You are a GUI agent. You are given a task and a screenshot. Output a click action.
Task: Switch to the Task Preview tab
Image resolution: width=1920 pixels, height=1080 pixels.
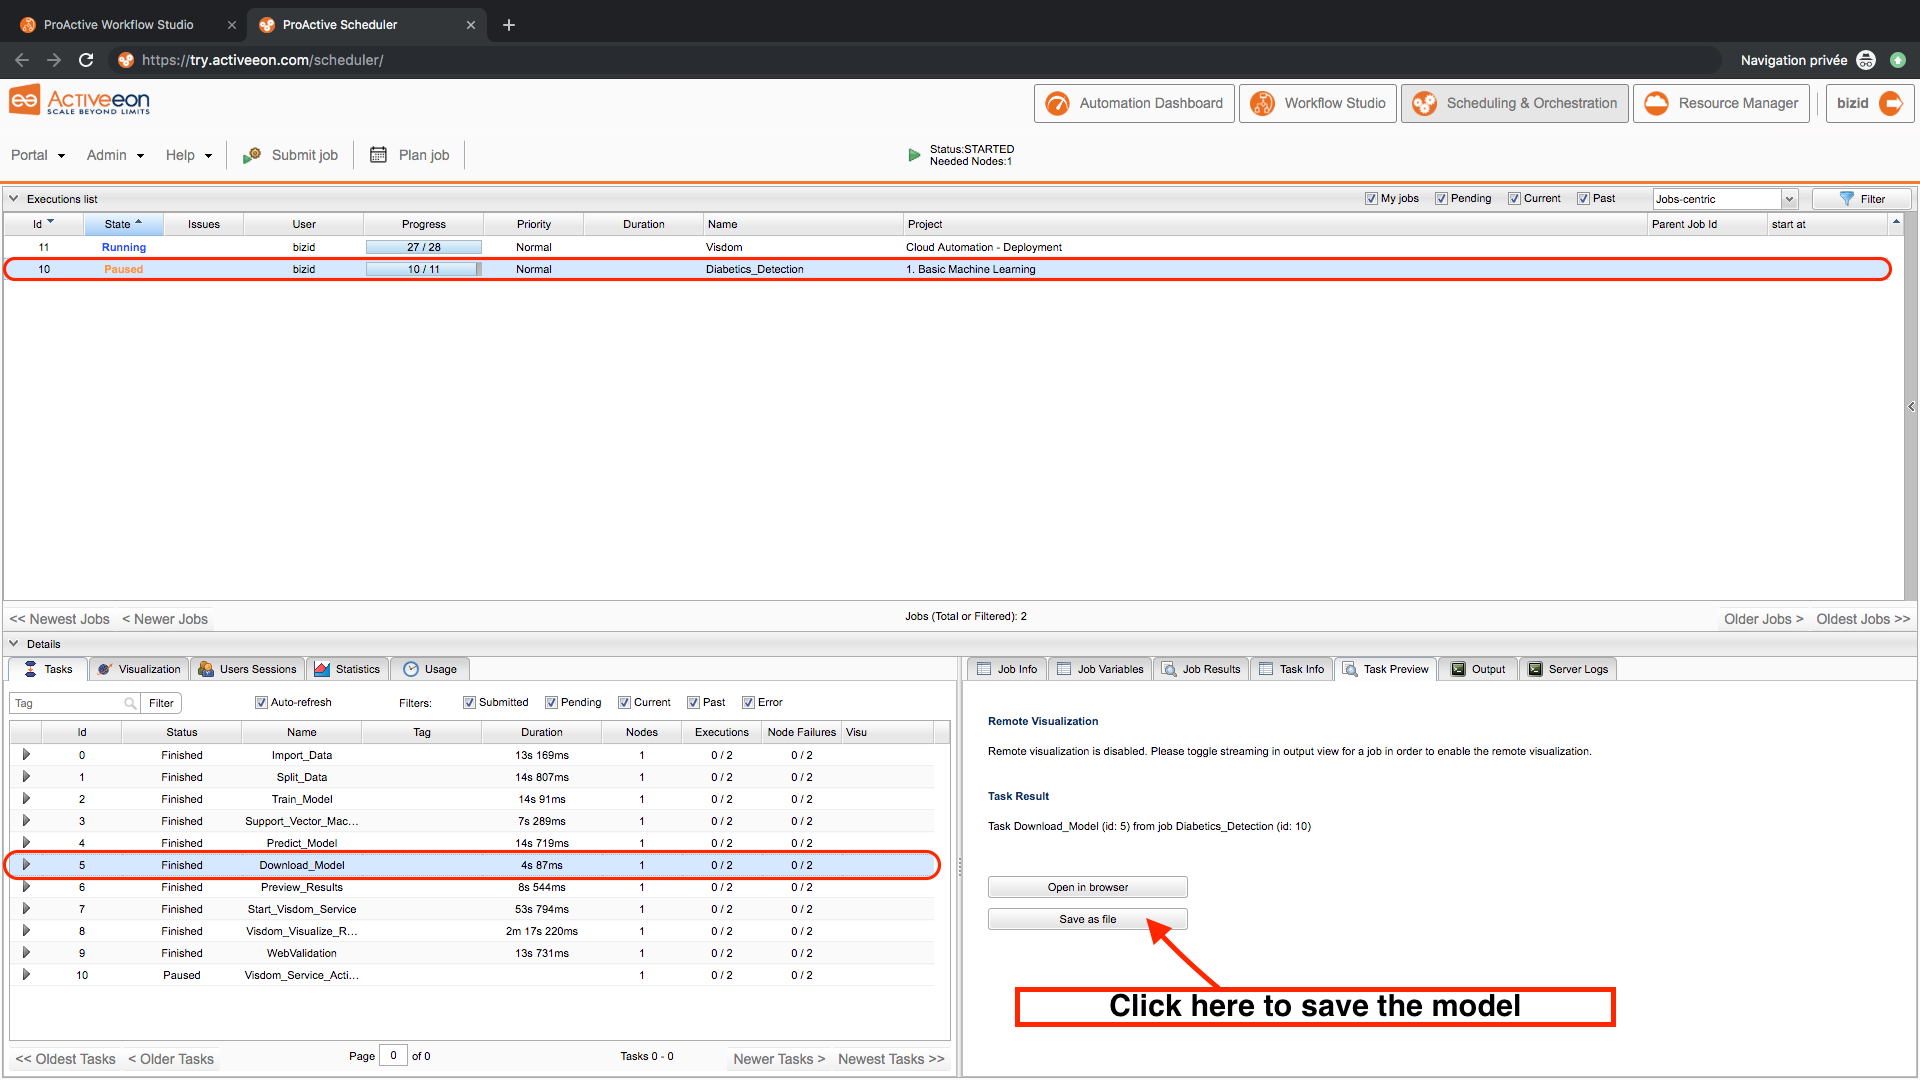click(x=1386, y=669)
